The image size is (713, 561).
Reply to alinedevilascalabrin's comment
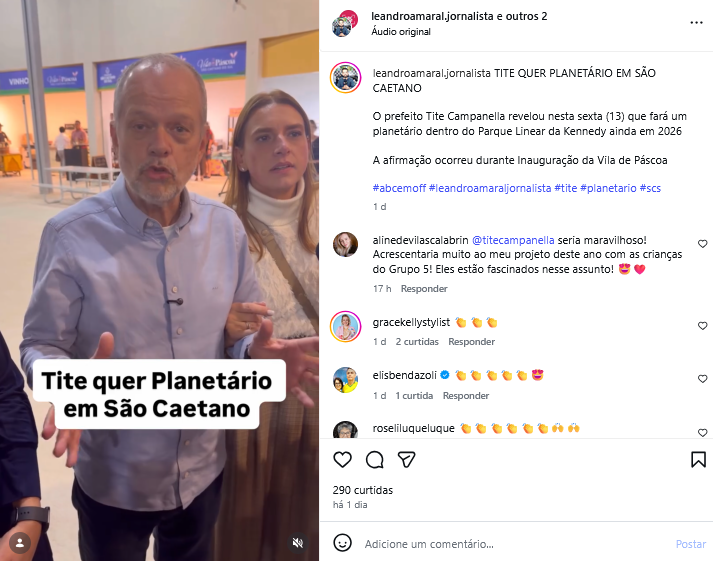[424, 289]
